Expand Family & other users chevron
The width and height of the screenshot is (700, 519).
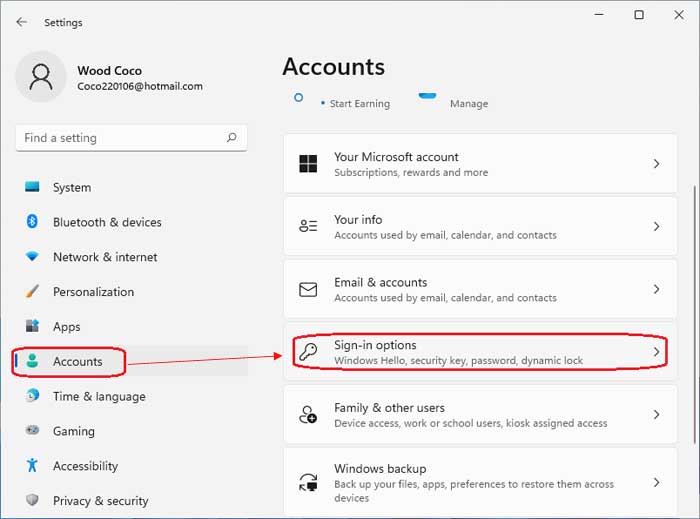(x=656, y=415)
